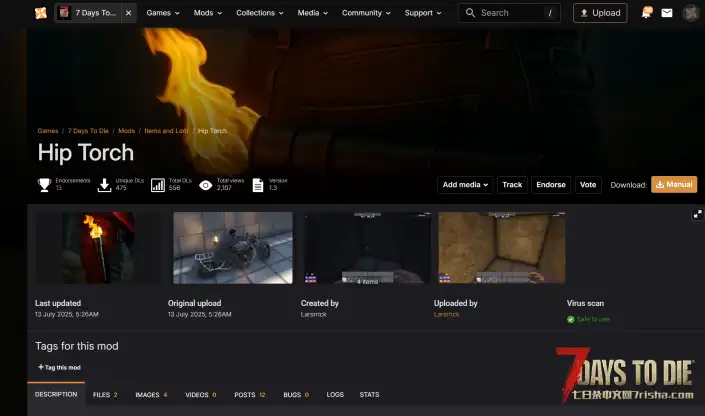
Task: Click the Safe to use virus scan link
Action: pos(593,319)
